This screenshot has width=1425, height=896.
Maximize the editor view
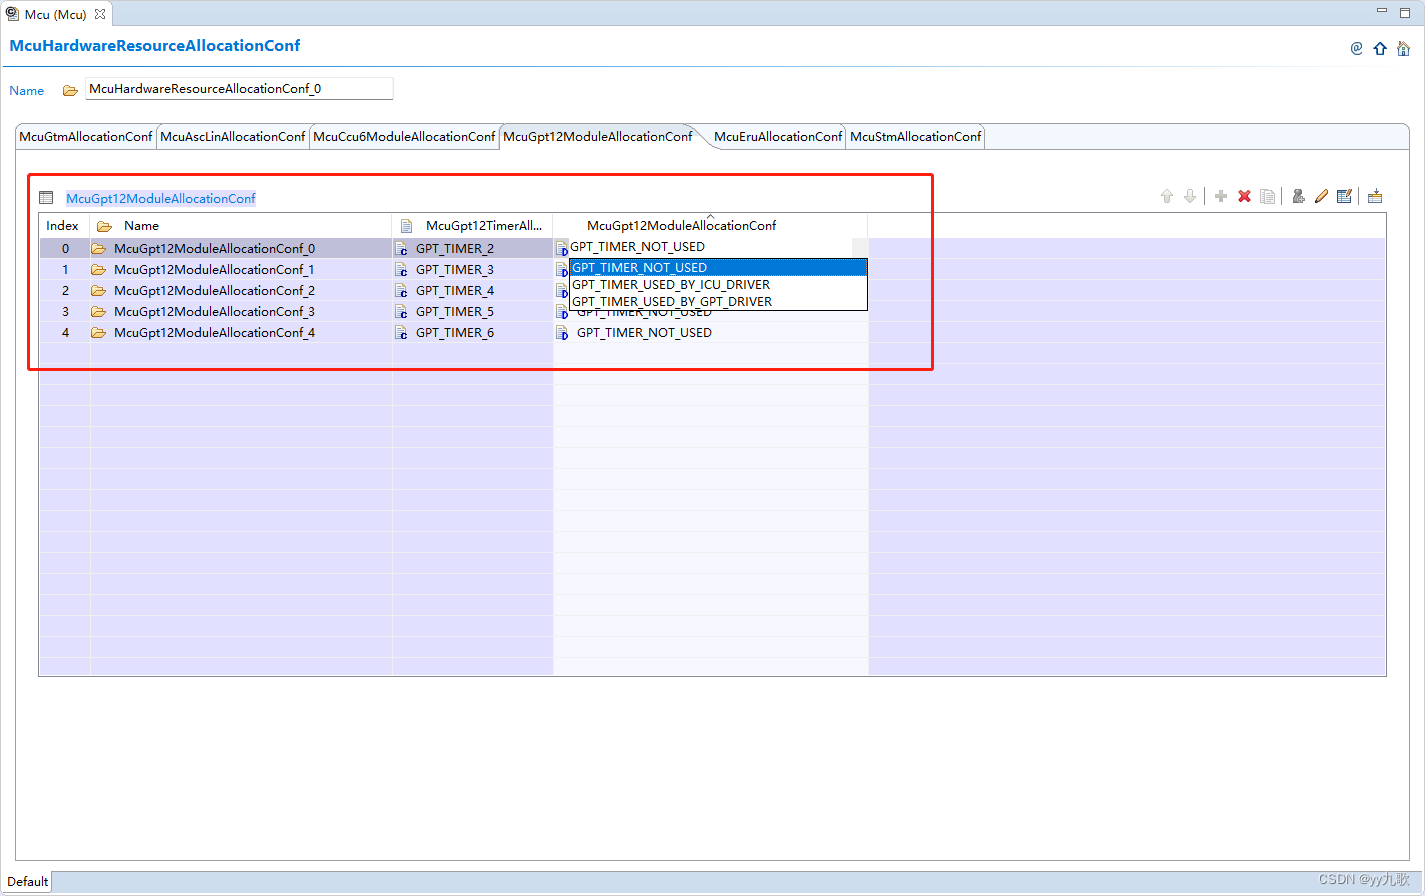[1405, 11]
